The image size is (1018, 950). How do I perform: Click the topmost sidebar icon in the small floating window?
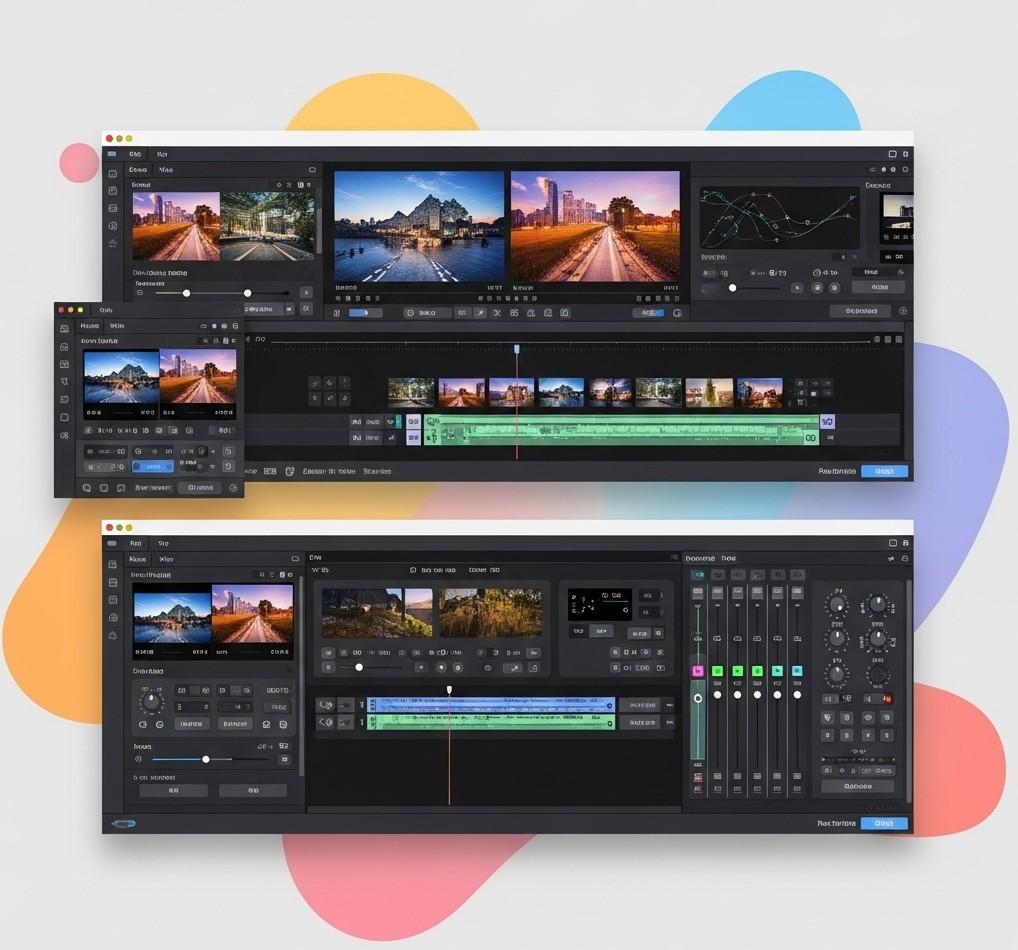64,329
